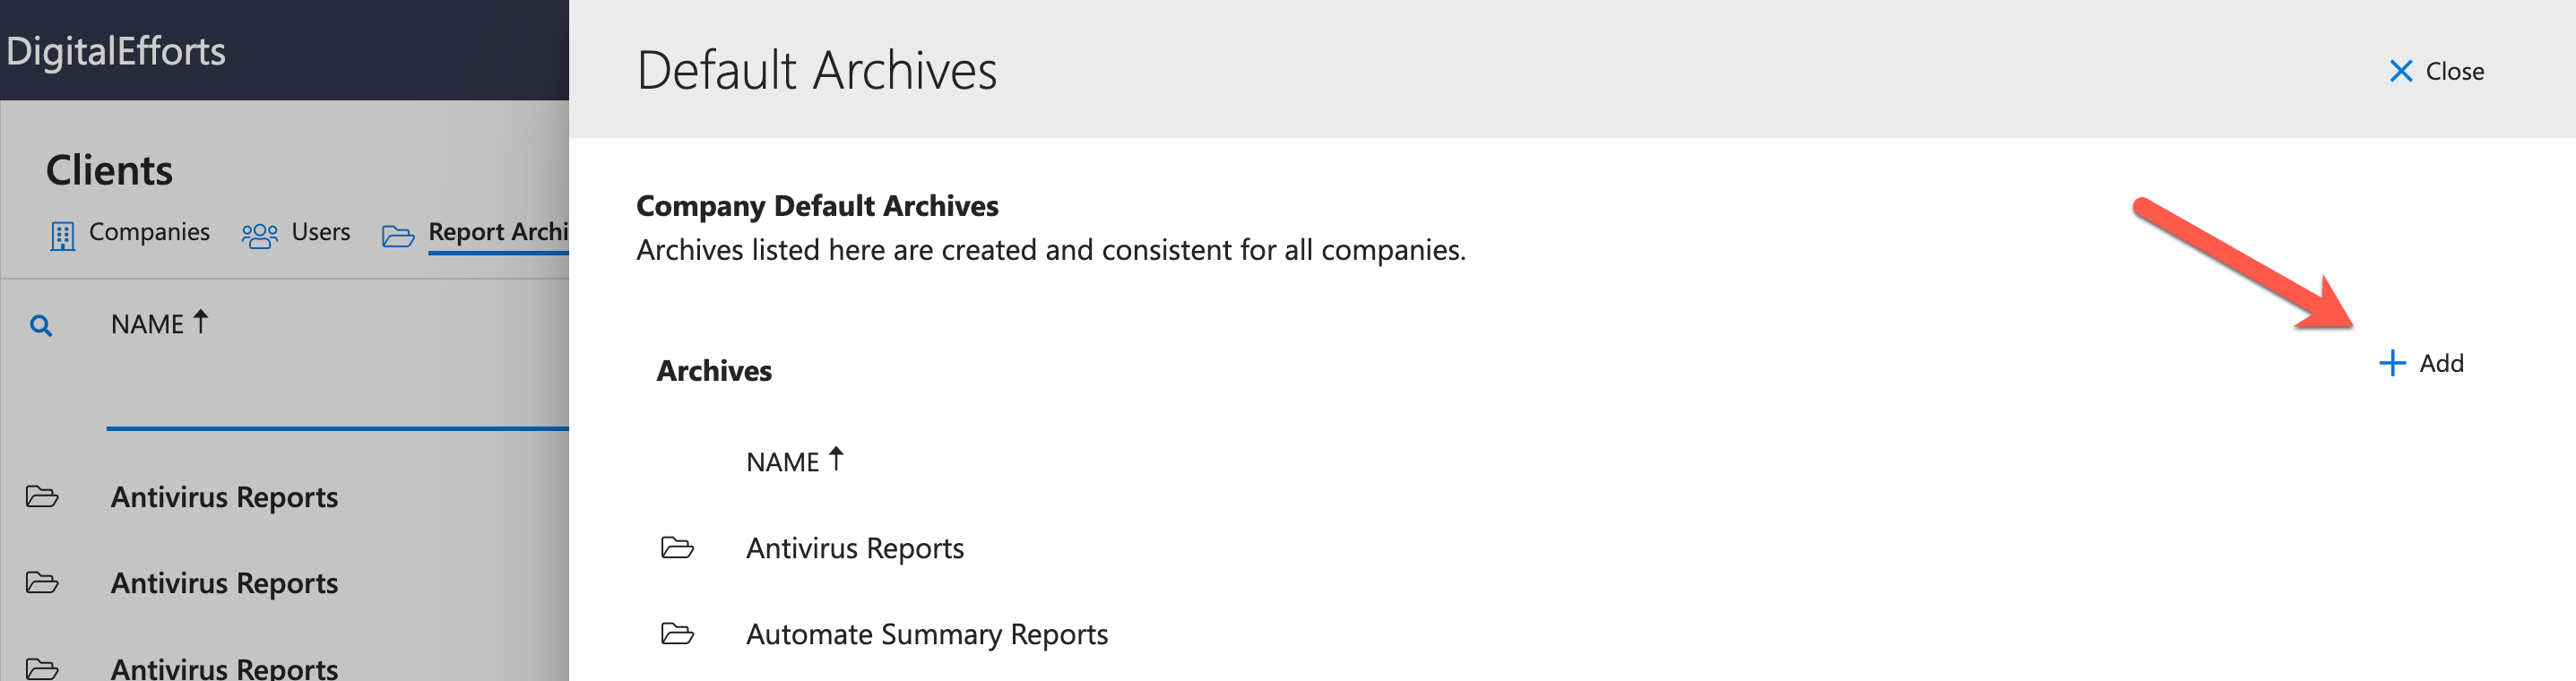Screen dimensions: 2576x681
Task: Sort Clients list by NAME column arrow
Action: (201, 322)
